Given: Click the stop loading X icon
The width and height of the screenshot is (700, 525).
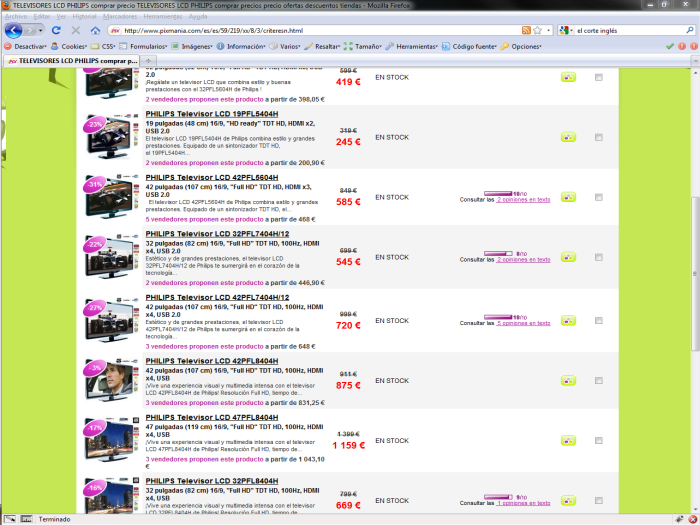Looking at the screenshot, I should click(x=76, y=30).
